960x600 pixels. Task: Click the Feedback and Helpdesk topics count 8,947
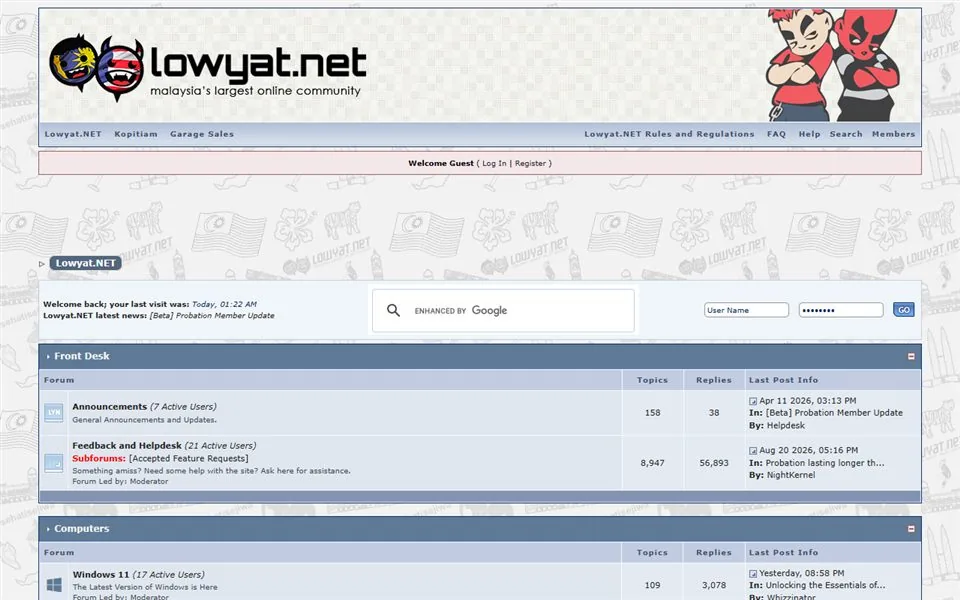click(x=653, y=463)
